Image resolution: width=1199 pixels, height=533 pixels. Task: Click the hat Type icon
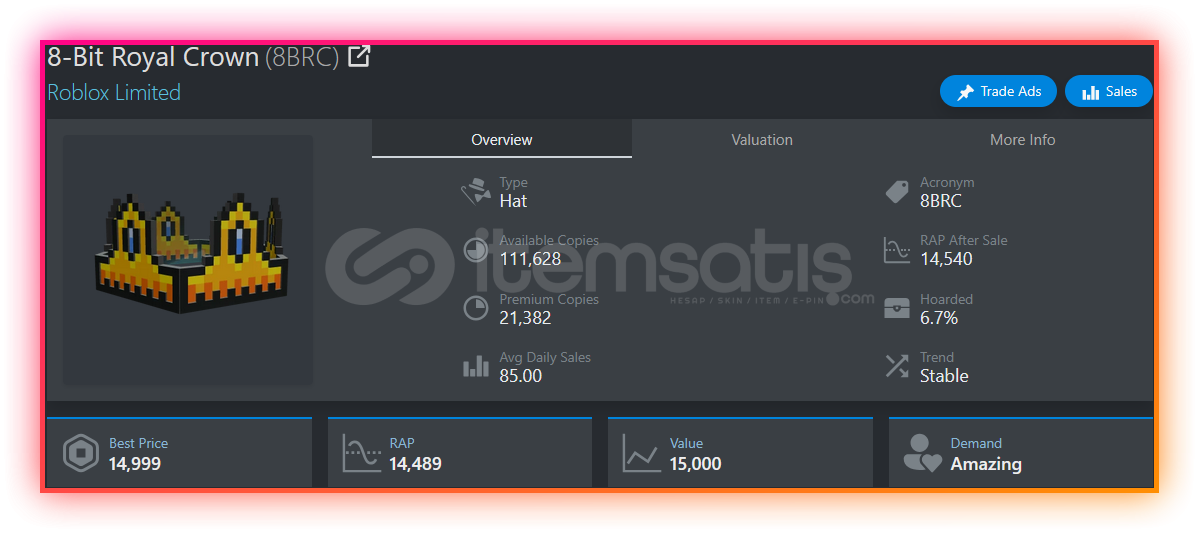coord(476,191)
